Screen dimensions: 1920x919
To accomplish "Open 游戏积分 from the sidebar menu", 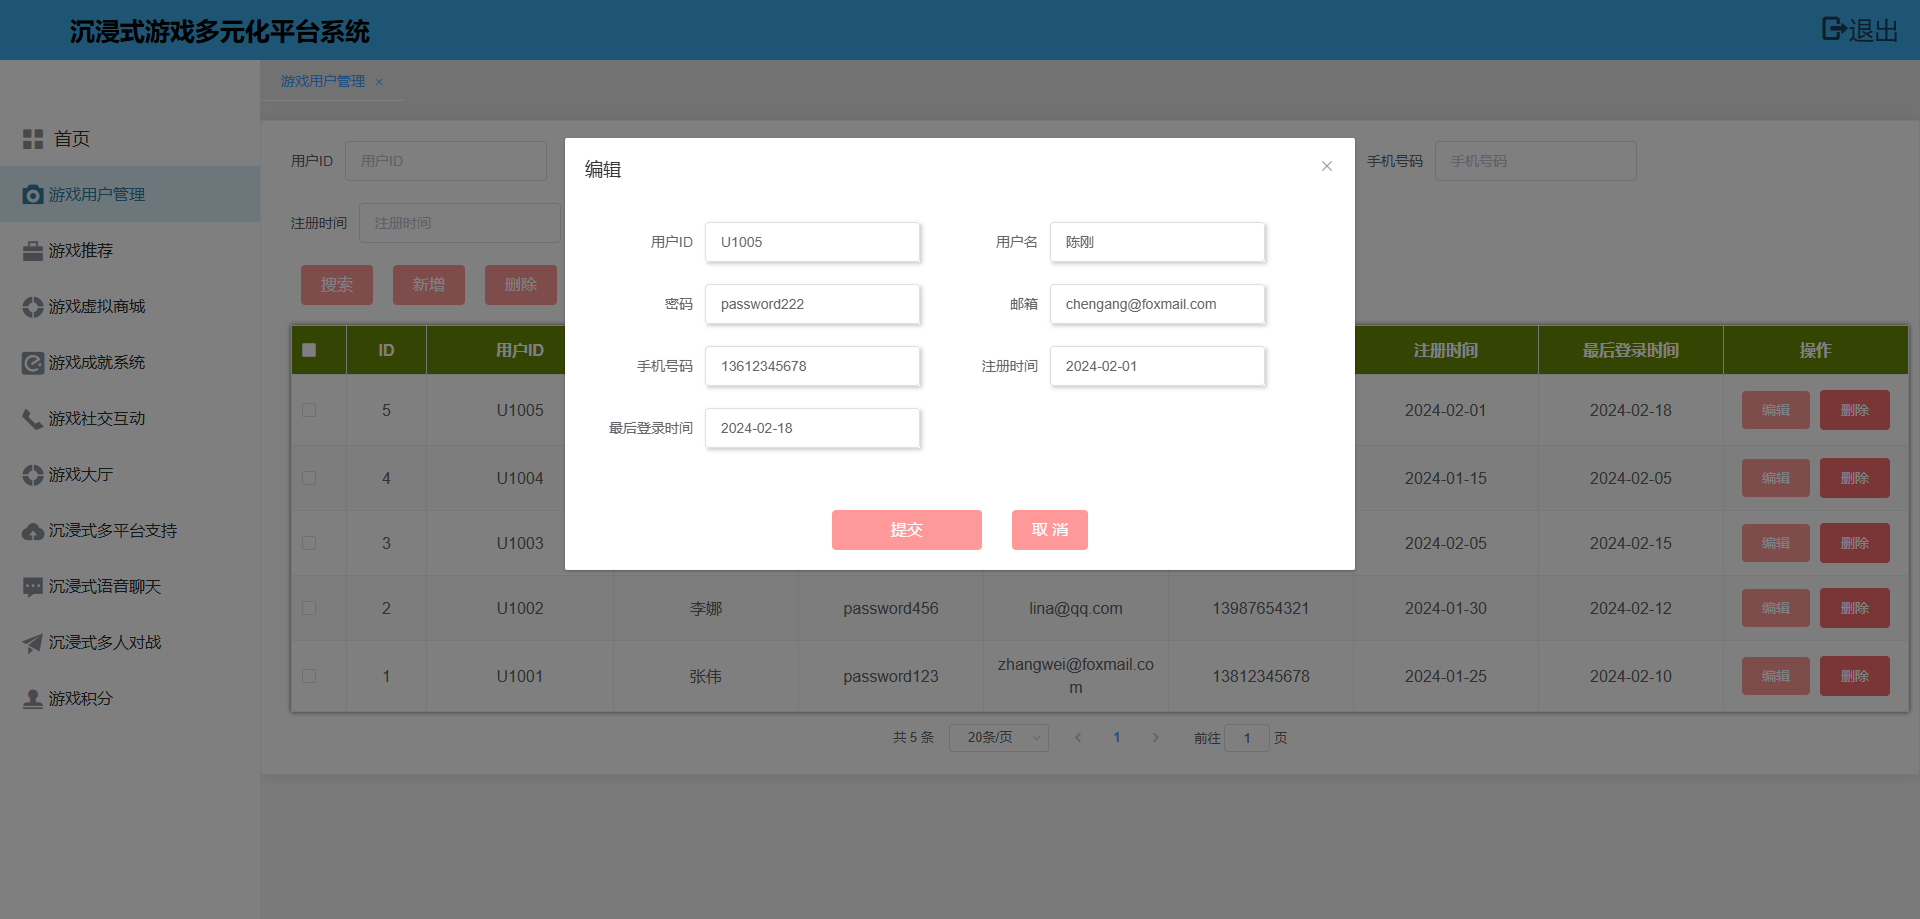I will coord(81,699).
